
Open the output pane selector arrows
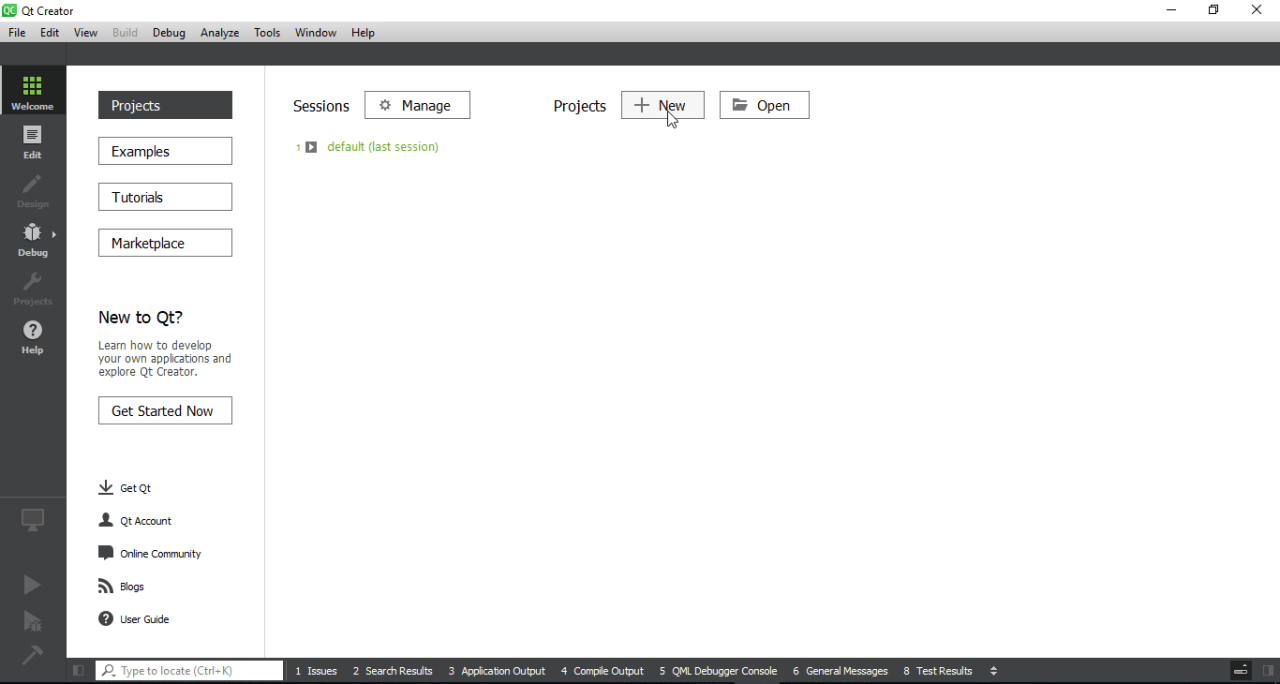pyautogui.click(x=993, y=671)
